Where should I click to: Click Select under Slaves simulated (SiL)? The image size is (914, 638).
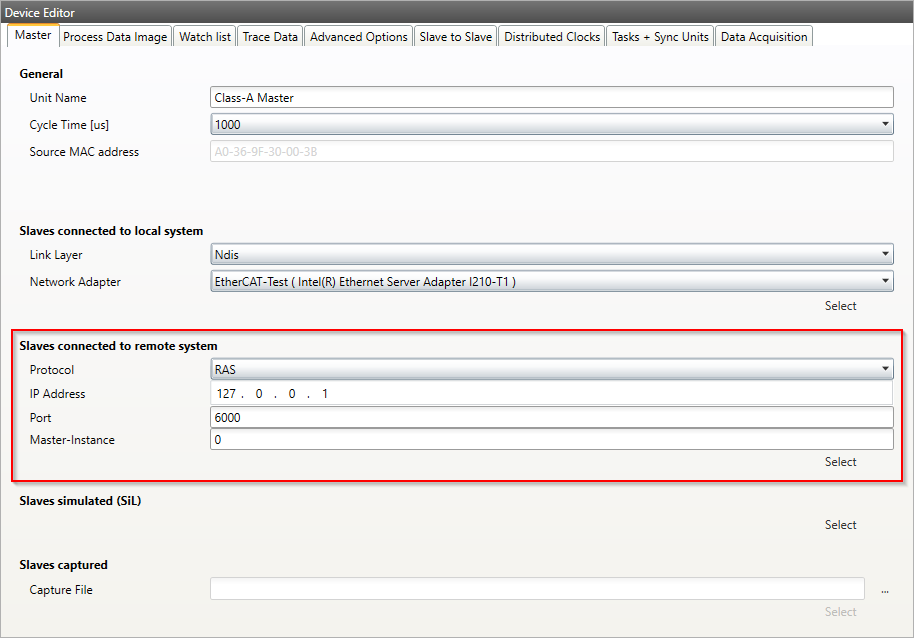point(840,525)
